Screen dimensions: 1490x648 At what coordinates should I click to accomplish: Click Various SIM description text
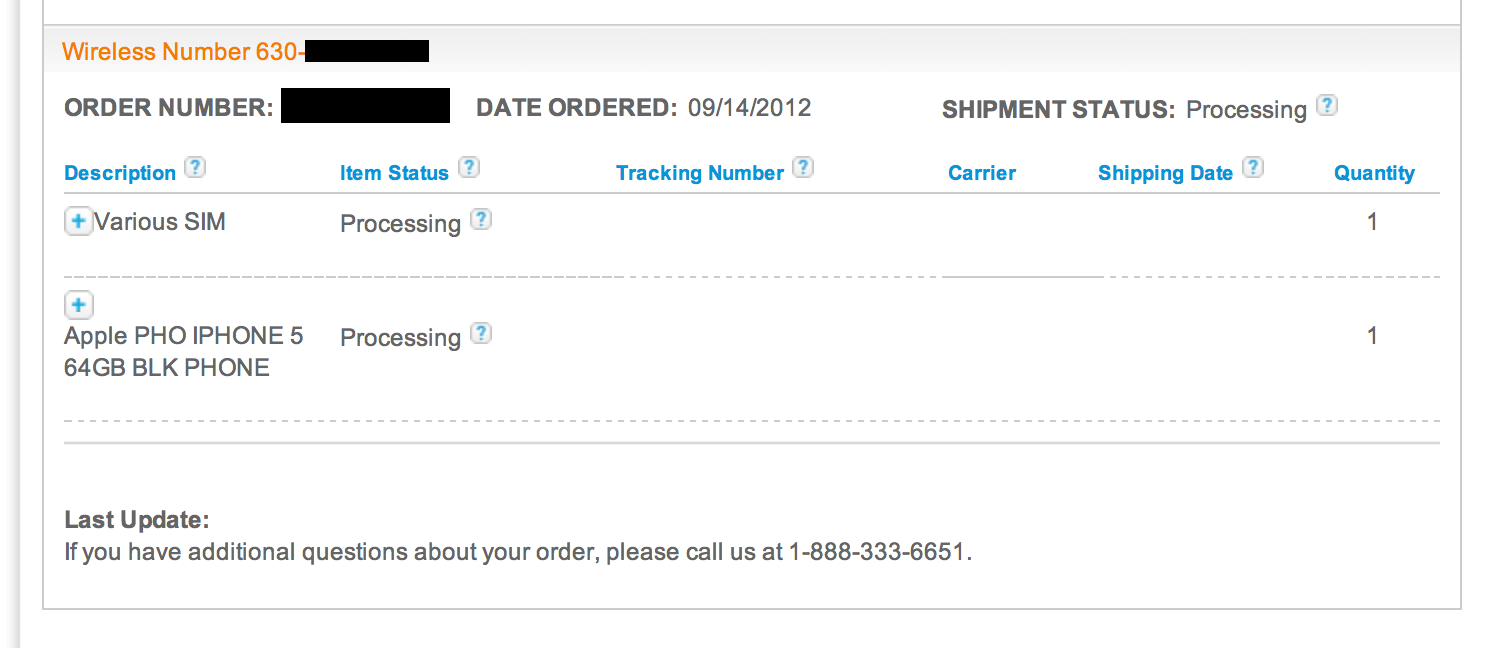(160, 221)
